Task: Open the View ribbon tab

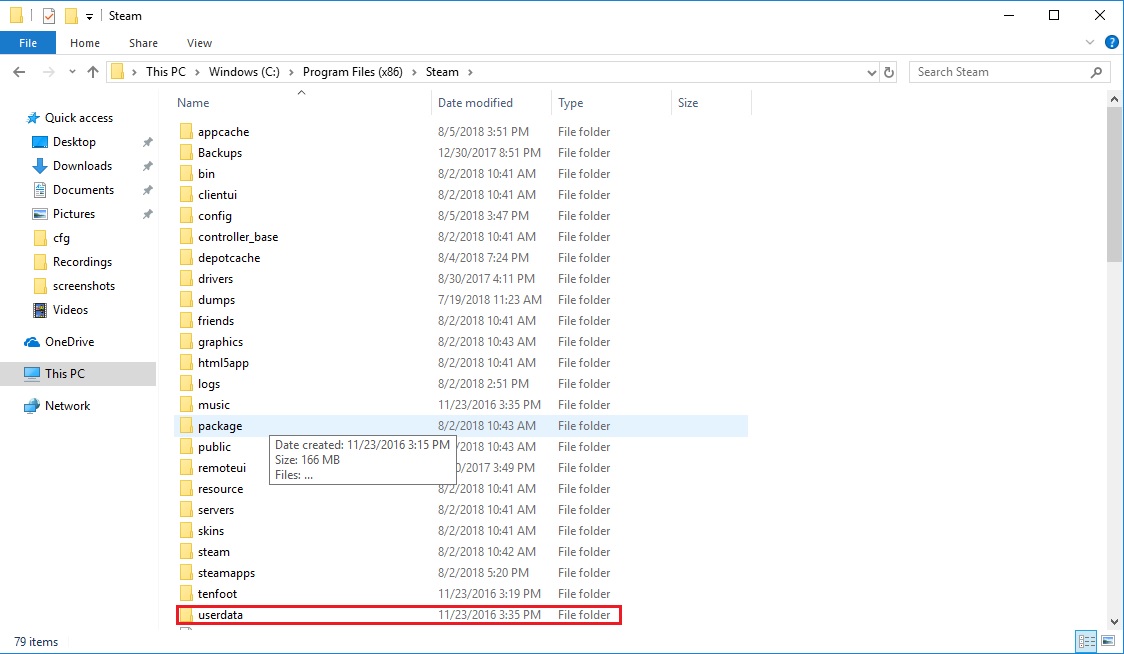Action: pos(199,43)
